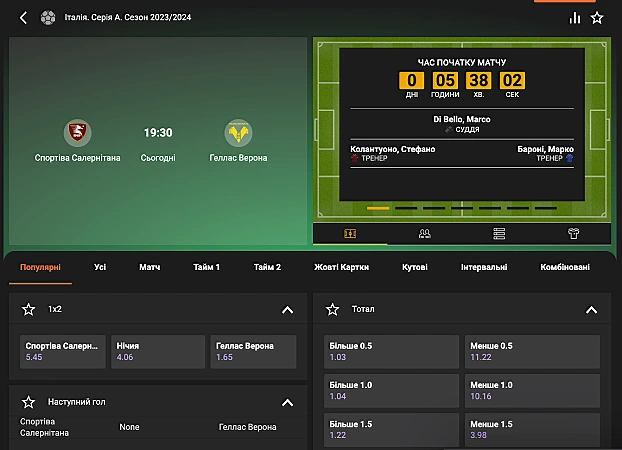Viewport: 622px width, 450px height.
Task: Collapse the Наступний гол section
Action: [x=287, y=402]
